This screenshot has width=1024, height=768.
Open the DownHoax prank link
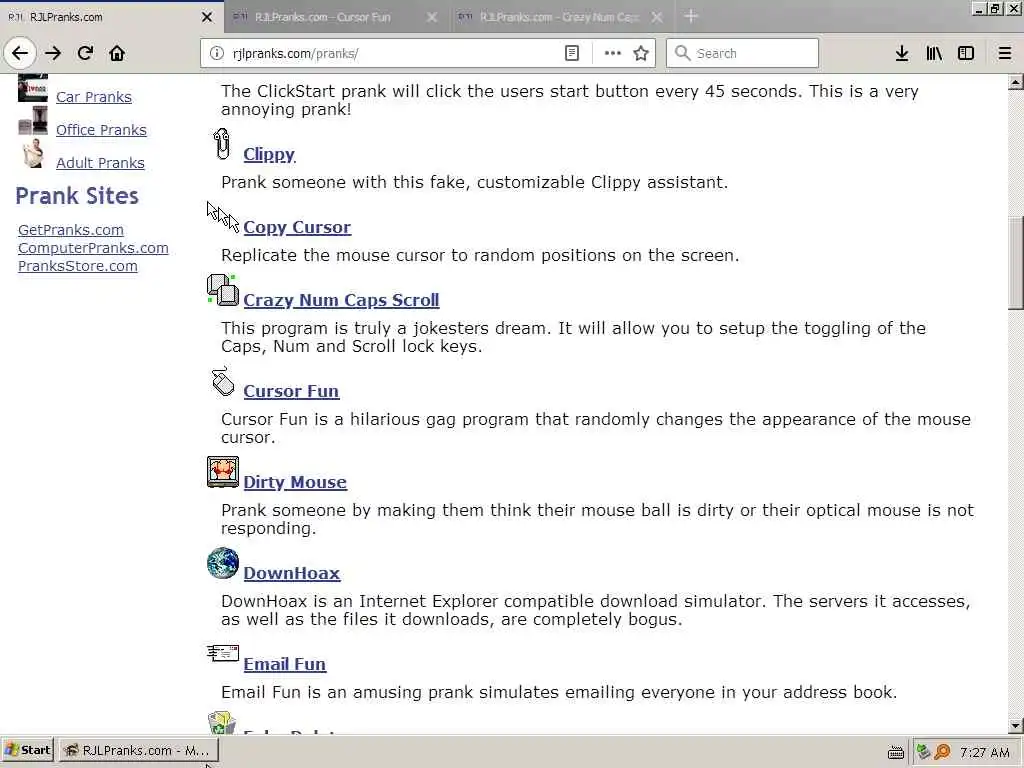tap(292, 573)
